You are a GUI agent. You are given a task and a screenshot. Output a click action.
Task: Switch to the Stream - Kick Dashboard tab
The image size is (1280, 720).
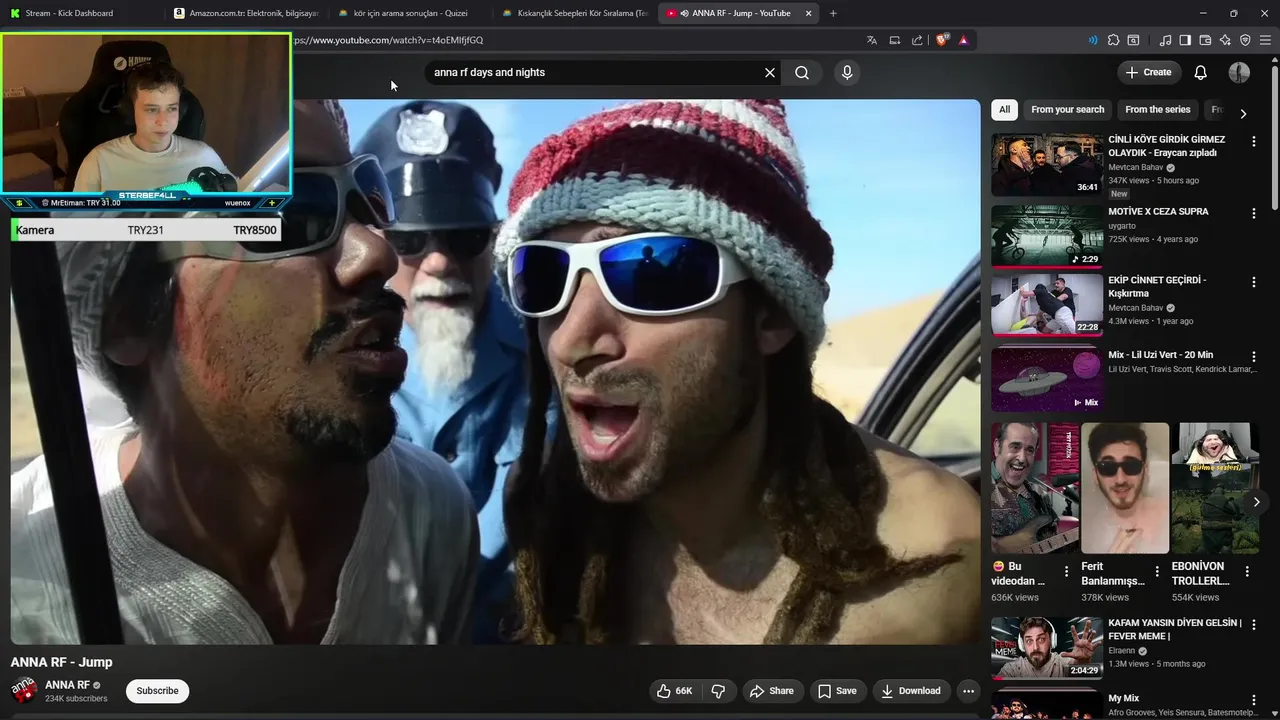click(x=68, y=13)
